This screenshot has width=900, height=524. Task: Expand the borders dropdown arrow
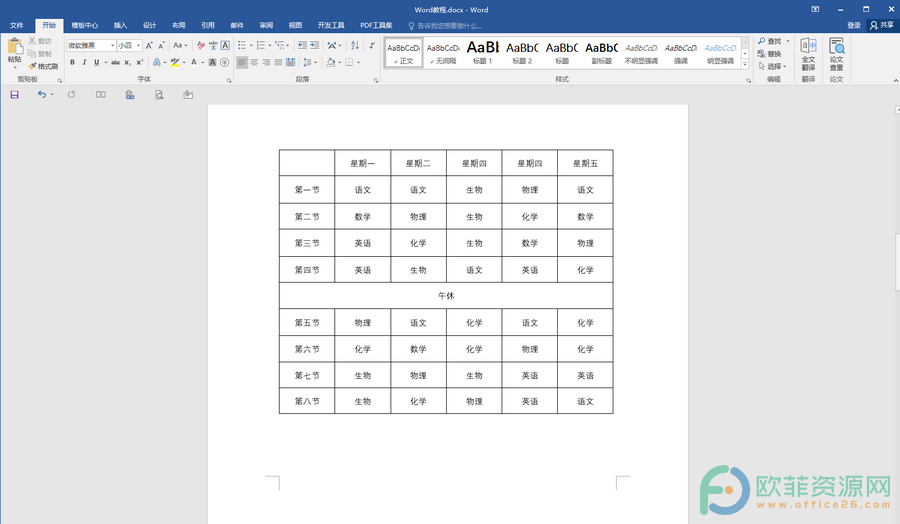coord(358,62)
